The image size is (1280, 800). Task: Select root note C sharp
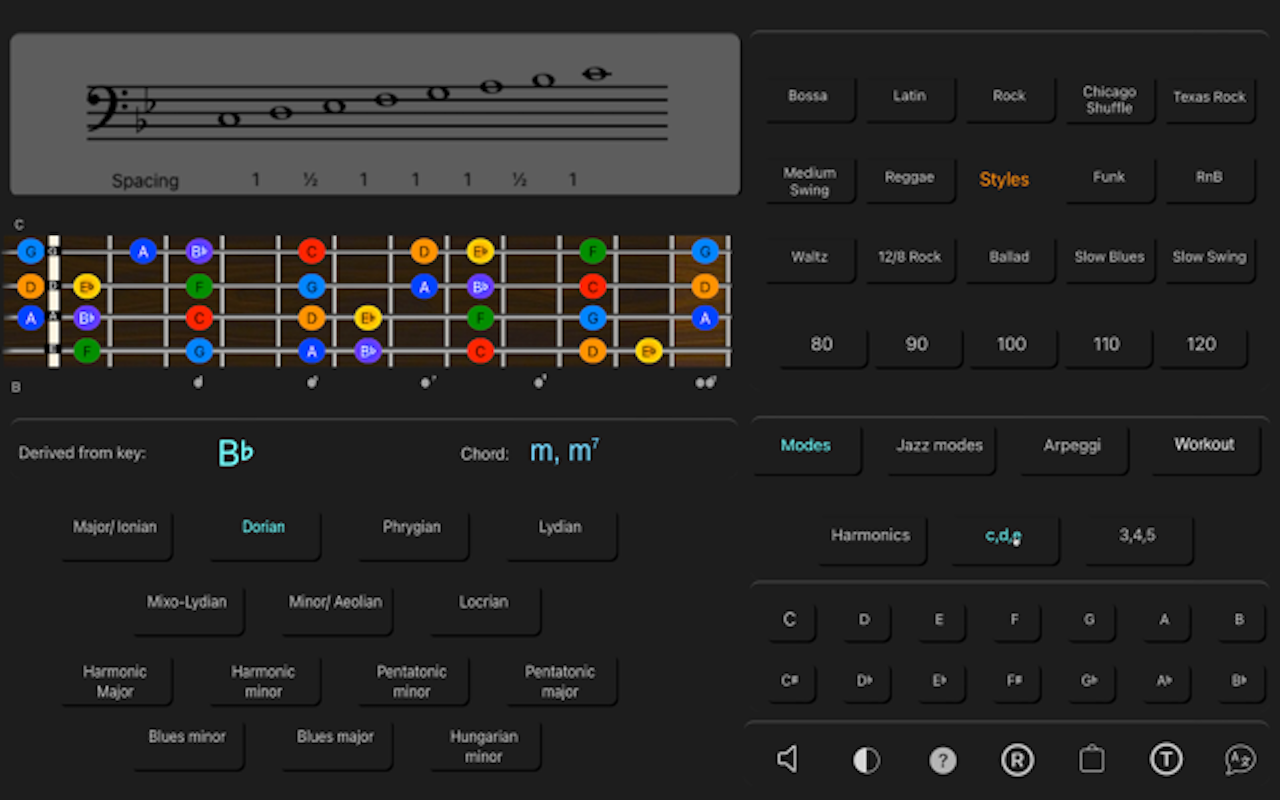point(789,682)
